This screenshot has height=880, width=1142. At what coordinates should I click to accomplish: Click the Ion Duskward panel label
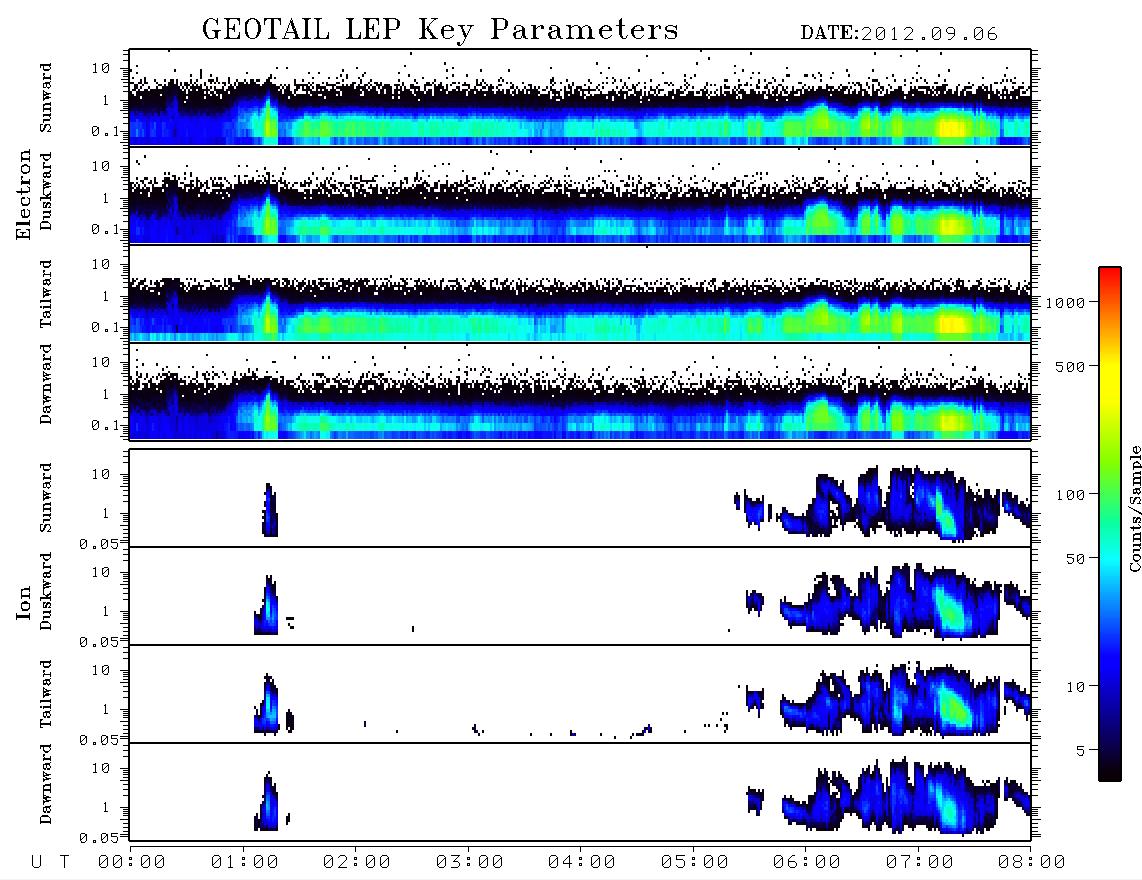pos(45,591)
